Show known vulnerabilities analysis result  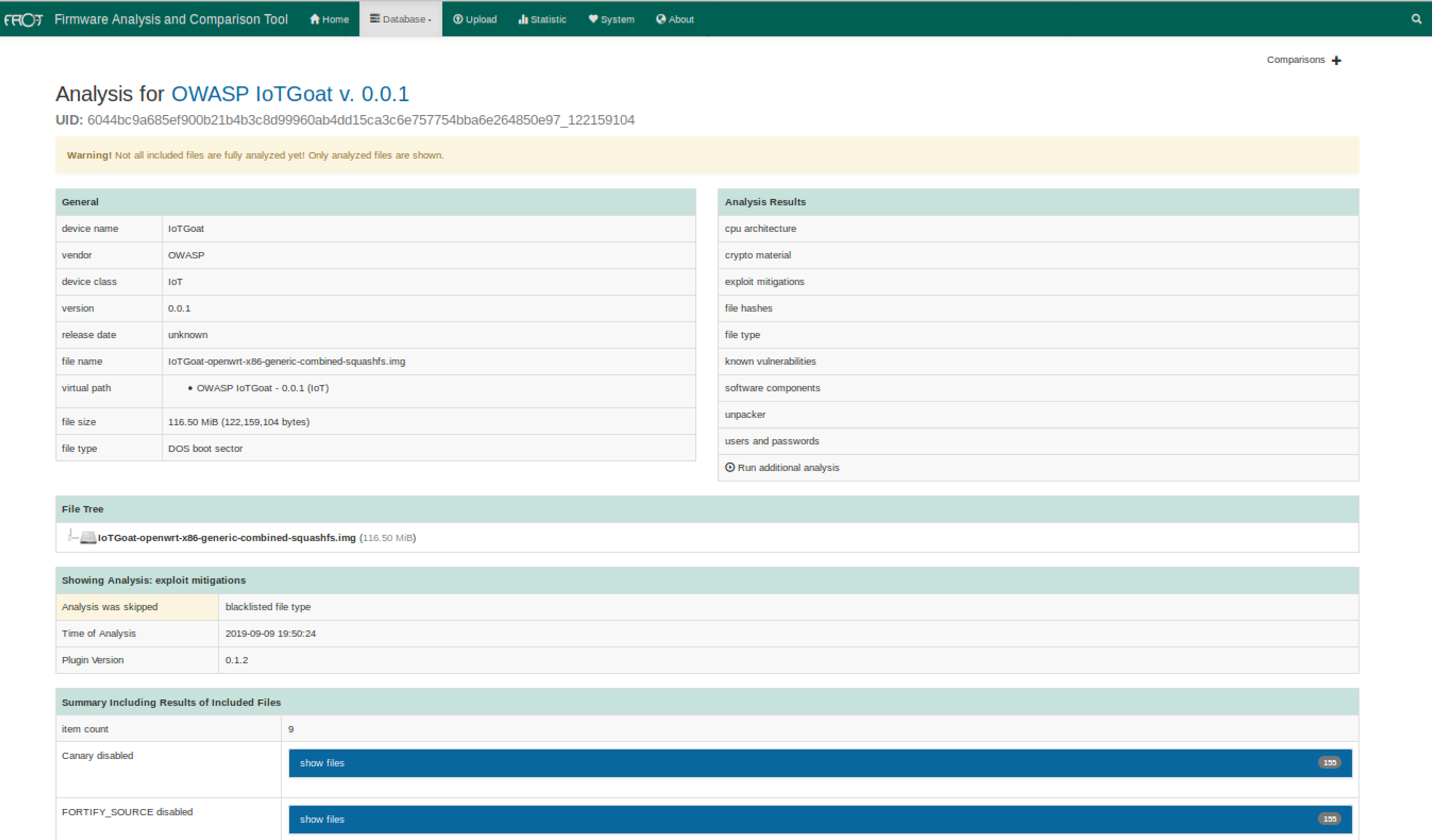click(1038, 361)
